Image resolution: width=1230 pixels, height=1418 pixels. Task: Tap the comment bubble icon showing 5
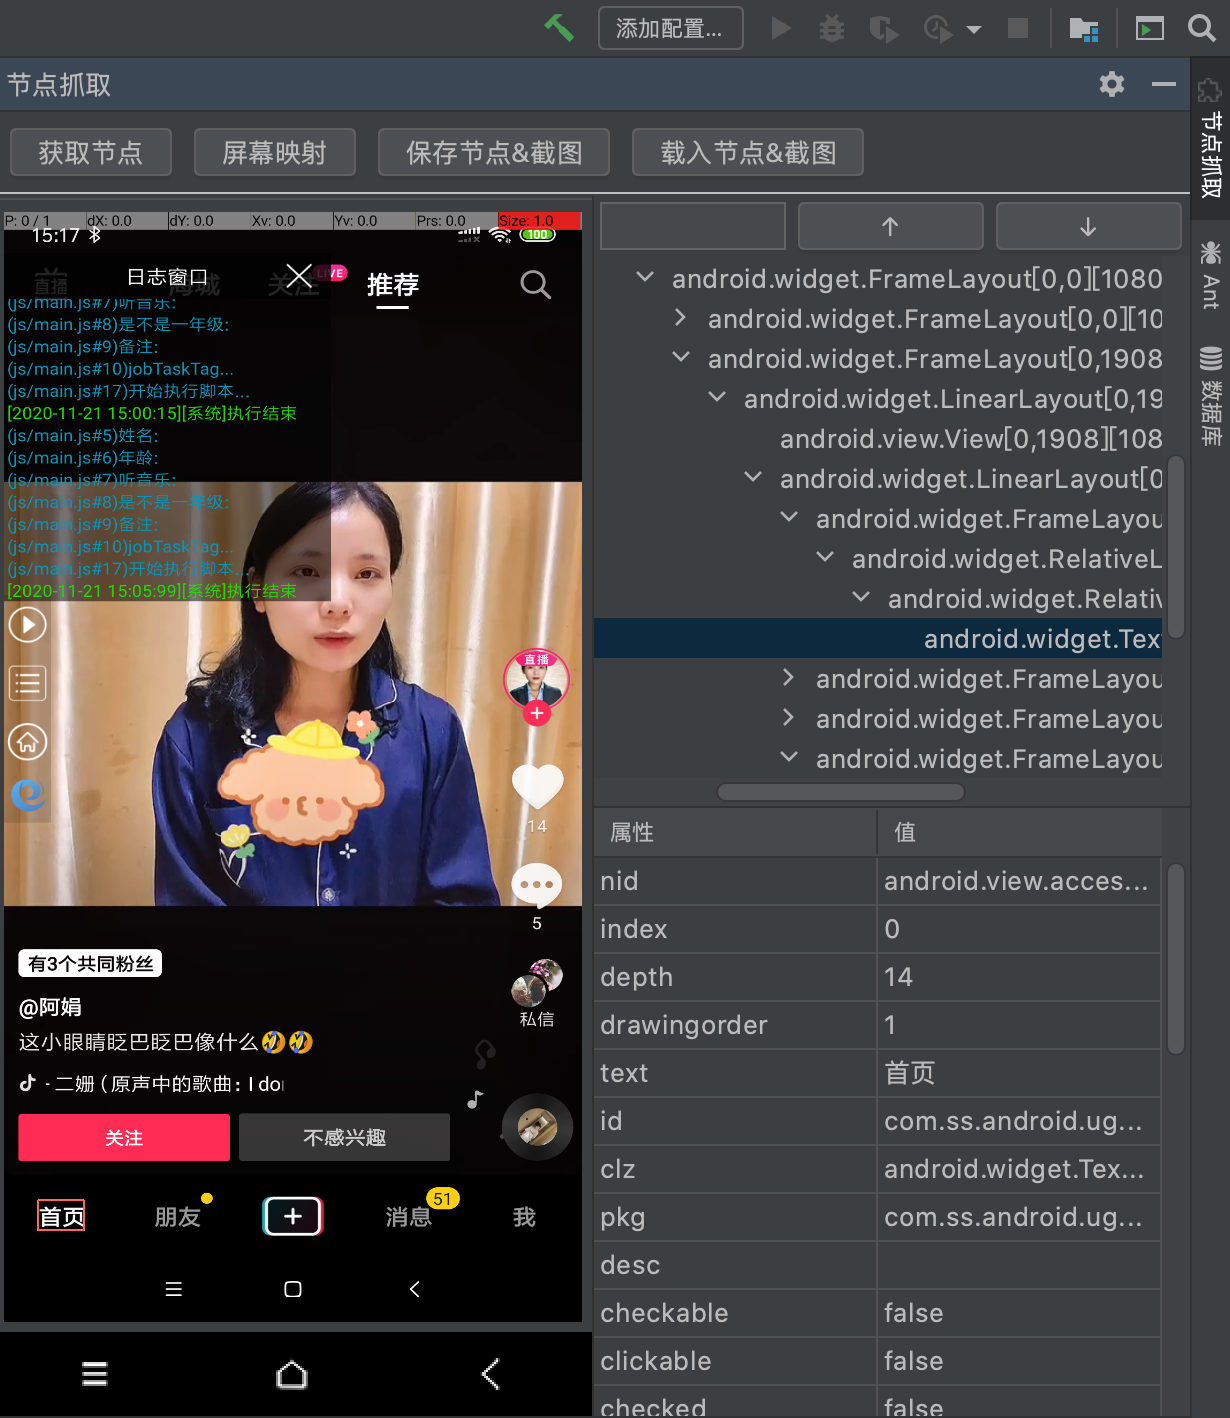(537, 885)
